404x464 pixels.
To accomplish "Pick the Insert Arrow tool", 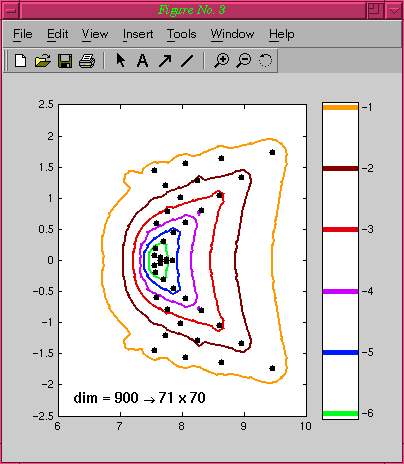I will point(165,61).
